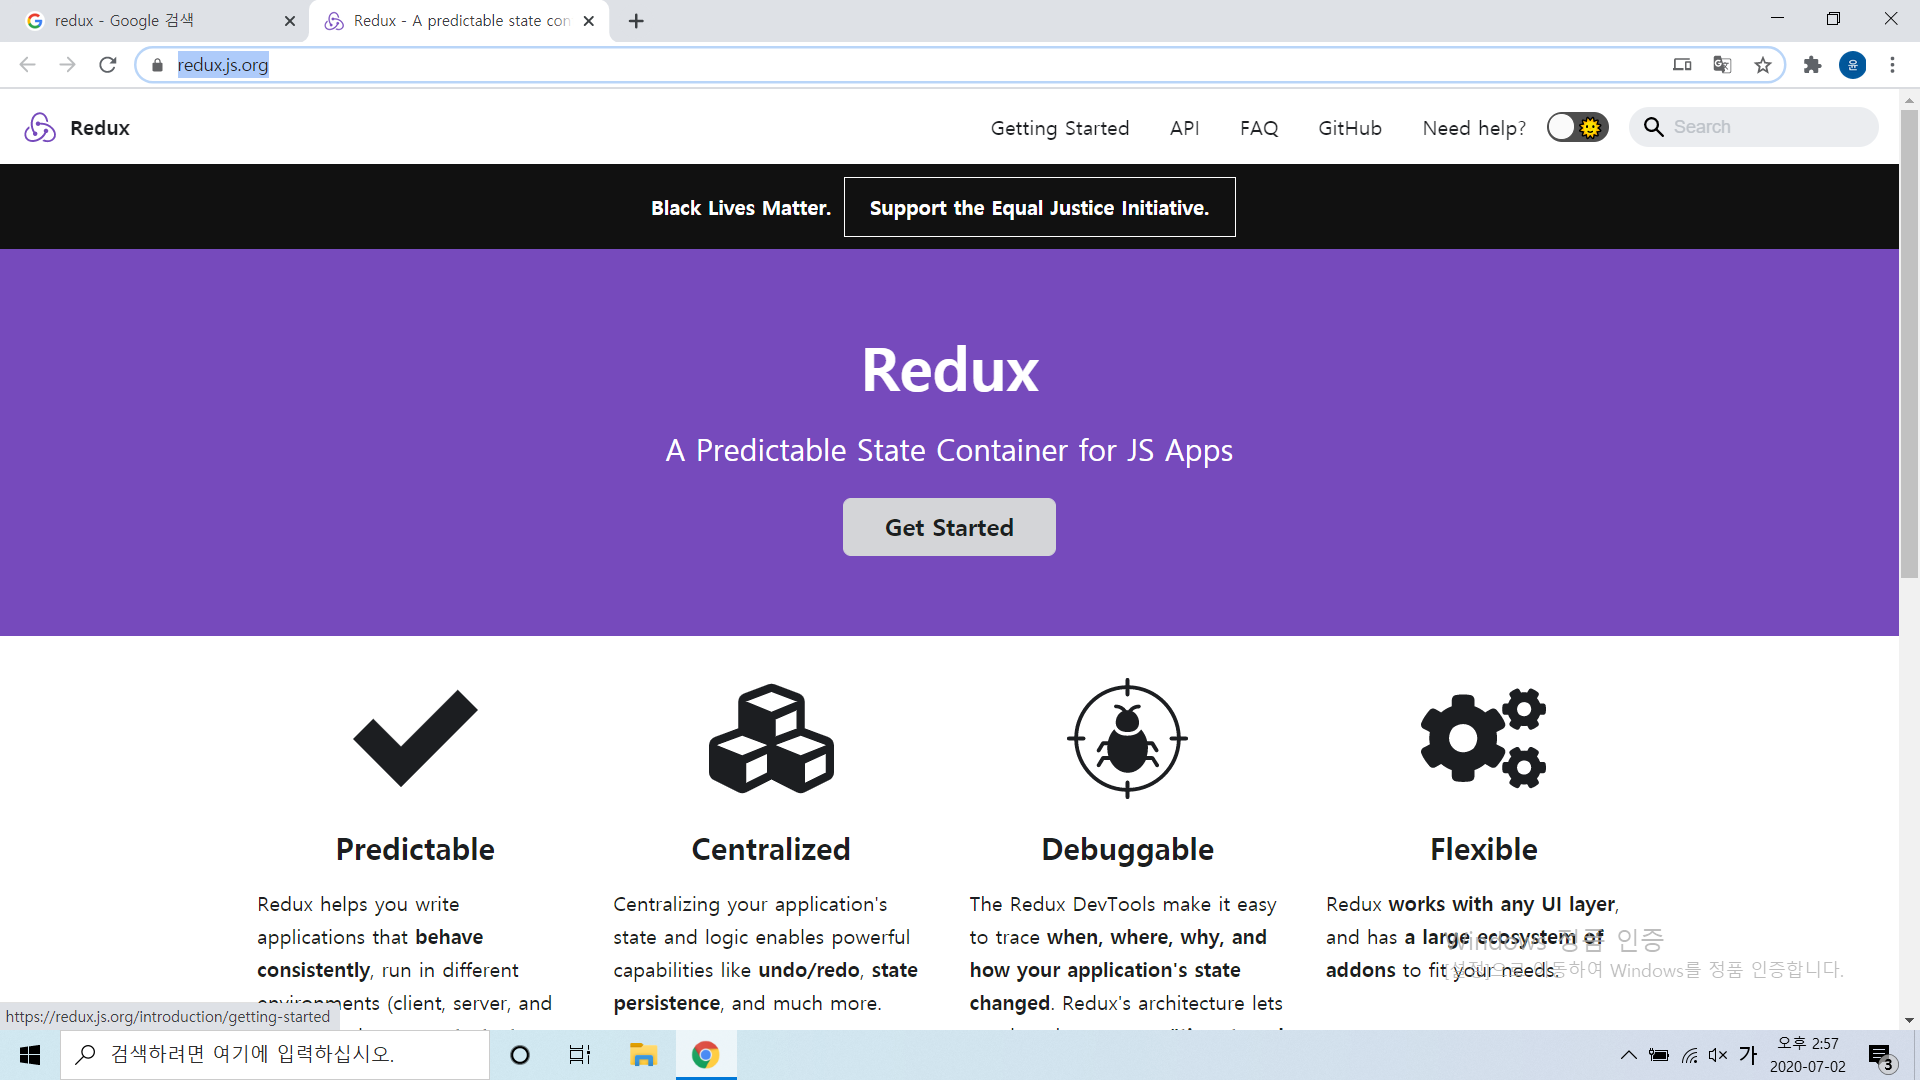Show hidden system tray icons chevron
Screen dimensions: 1920x1080
(1628, 1055)
